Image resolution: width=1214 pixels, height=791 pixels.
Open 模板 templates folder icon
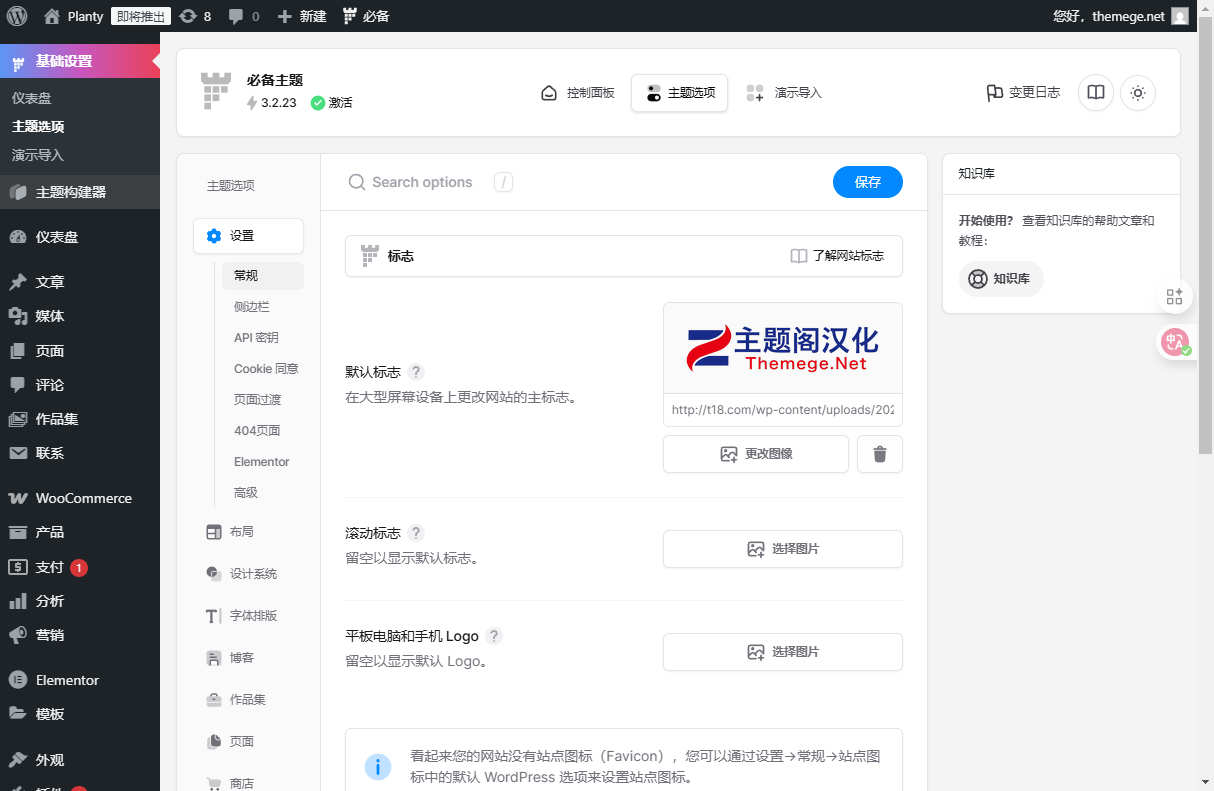[18, 714]
